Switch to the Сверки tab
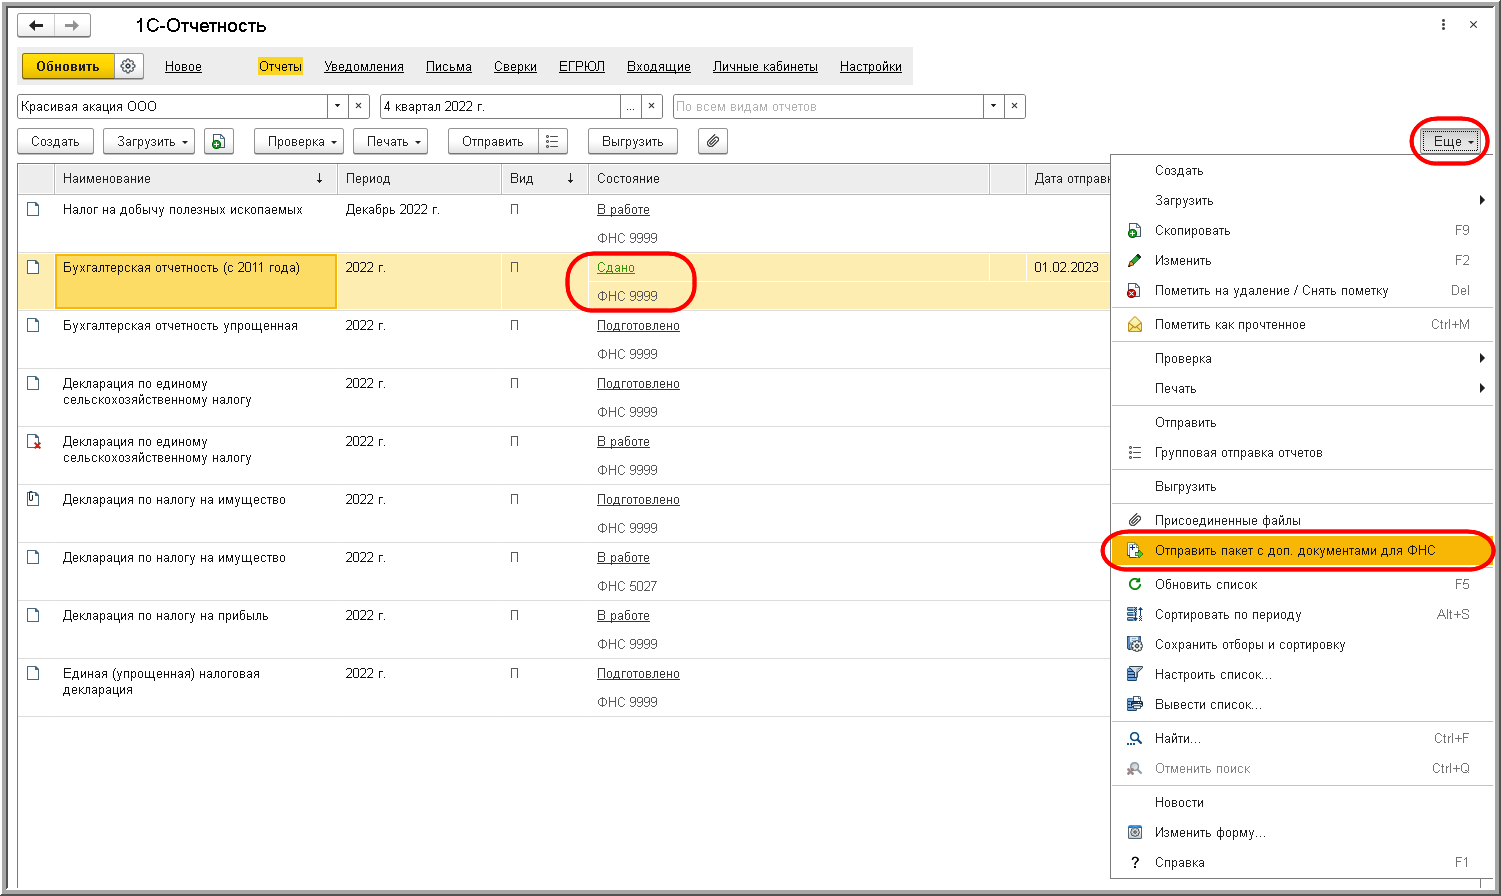 pyautogui.click(x=515, y=67)
